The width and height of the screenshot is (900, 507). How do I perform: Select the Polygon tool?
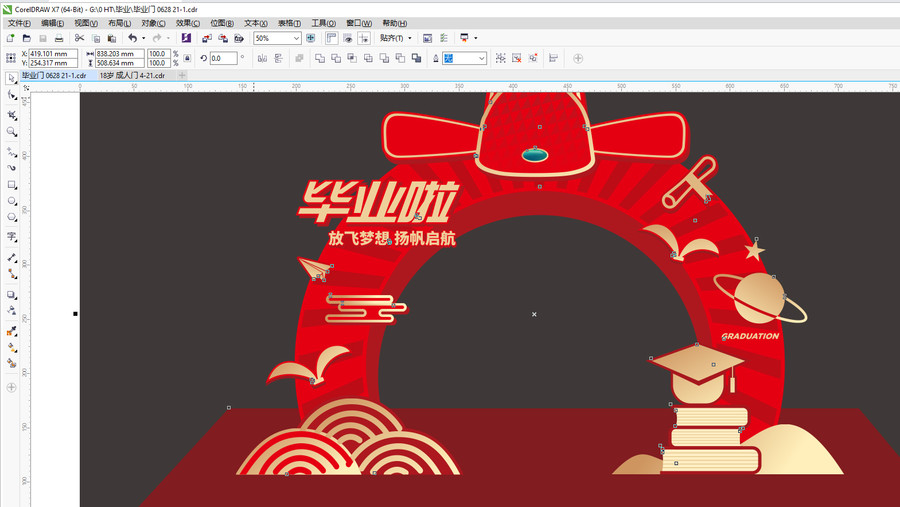[x=11, y=217]
